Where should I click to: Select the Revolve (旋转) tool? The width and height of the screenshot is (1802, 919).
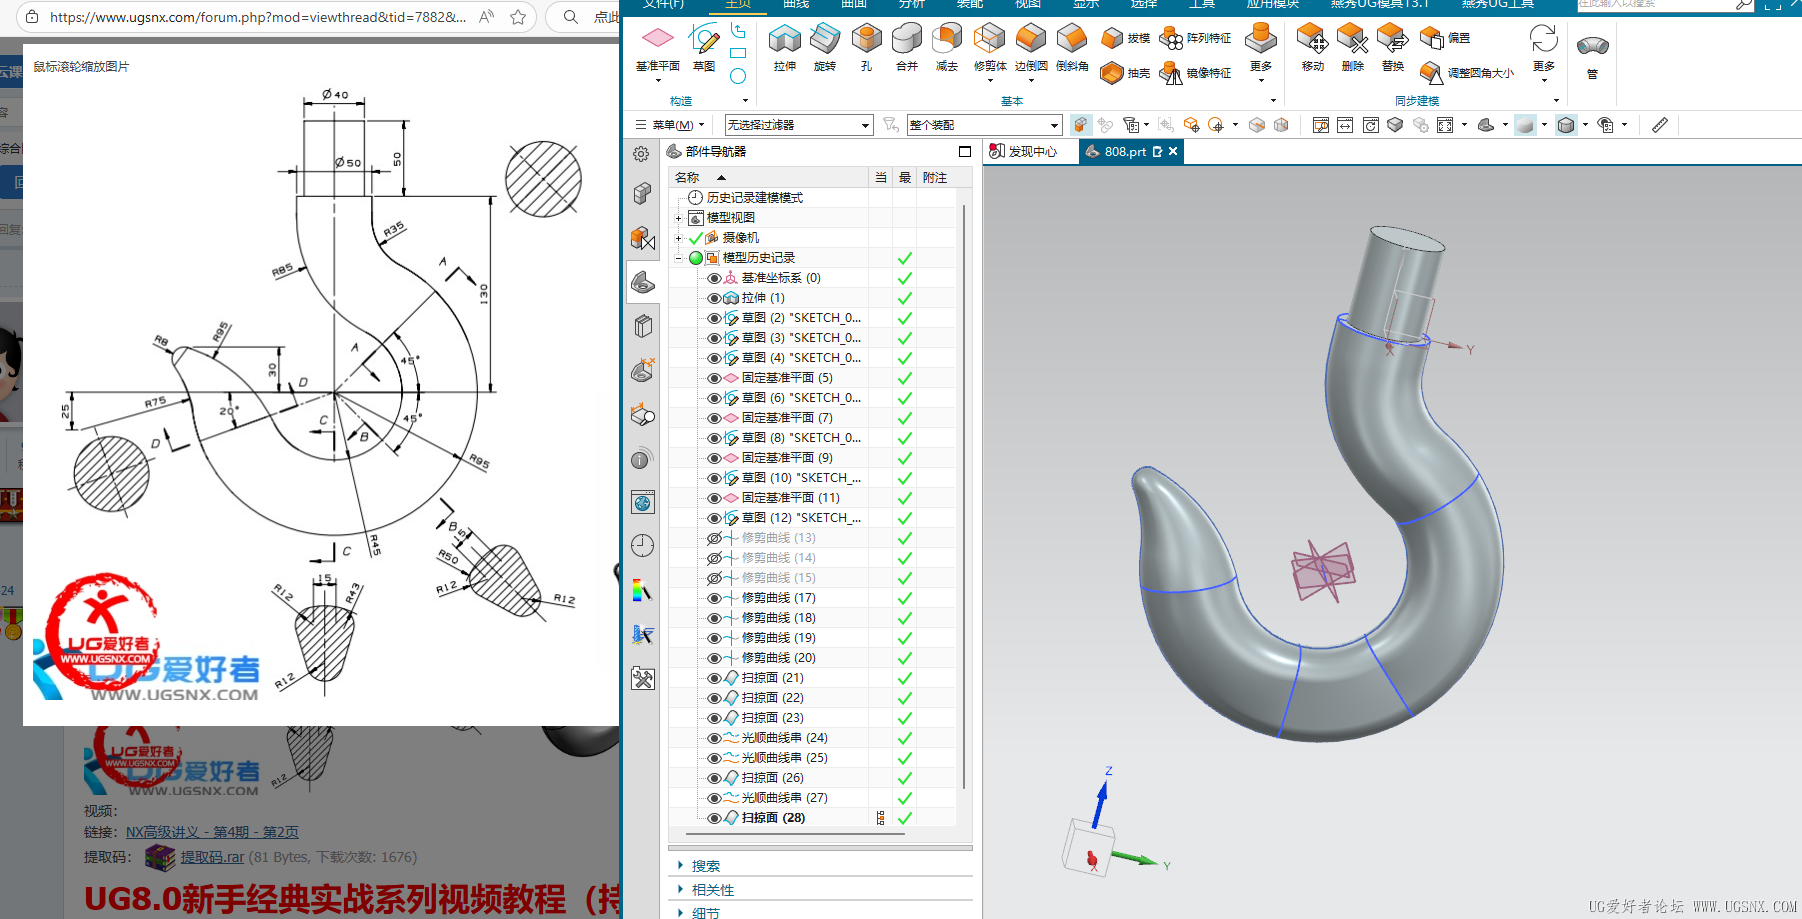tap(825, 48)
